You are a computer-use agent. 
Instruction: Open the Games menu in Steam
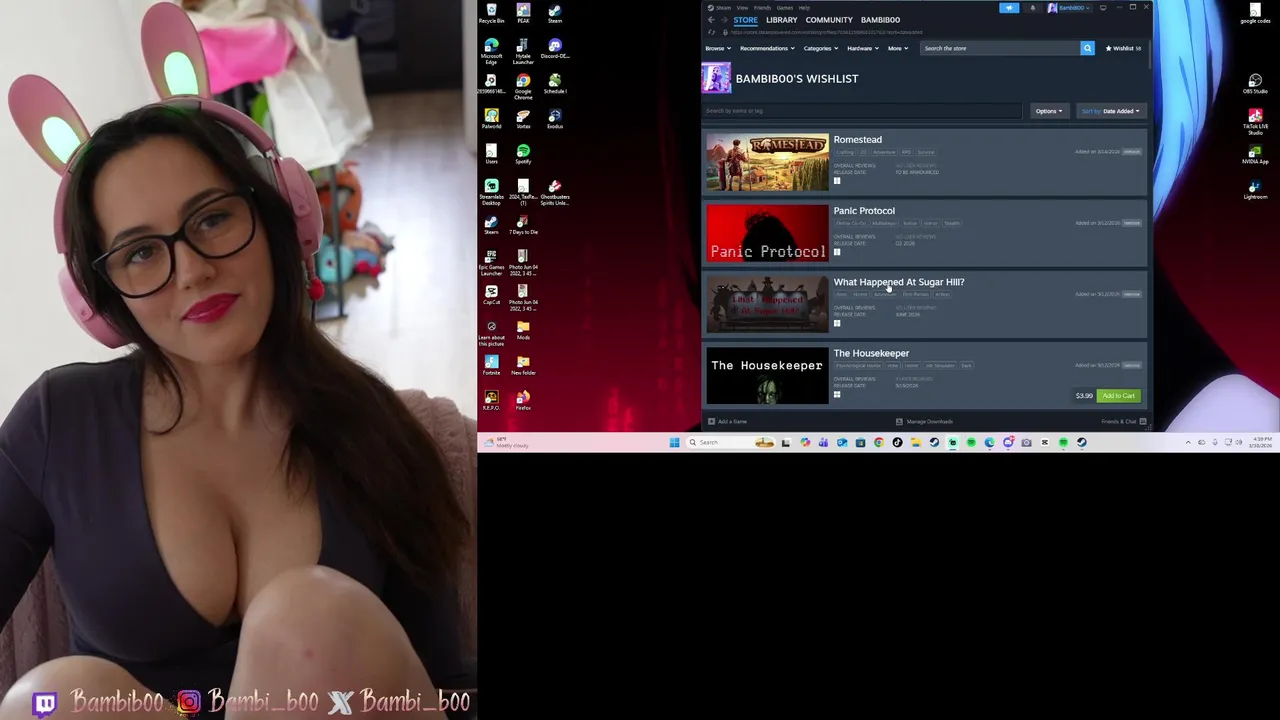coord(785,8)
